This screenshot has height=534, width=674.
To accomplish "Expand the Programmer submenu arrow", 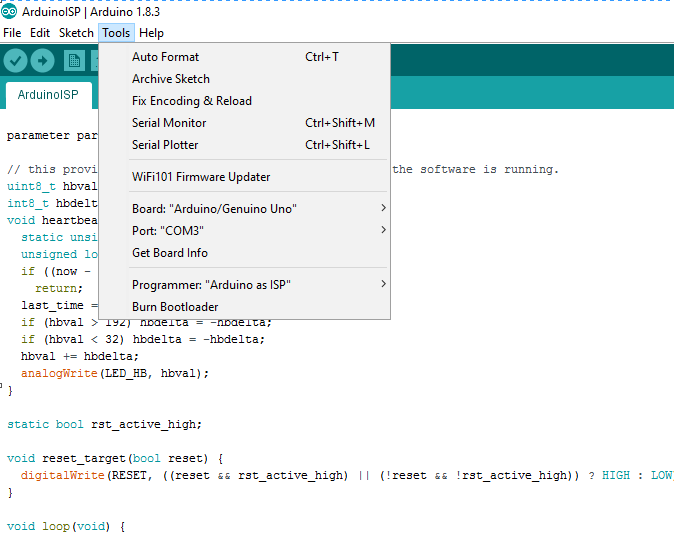I will pos(382,285).
